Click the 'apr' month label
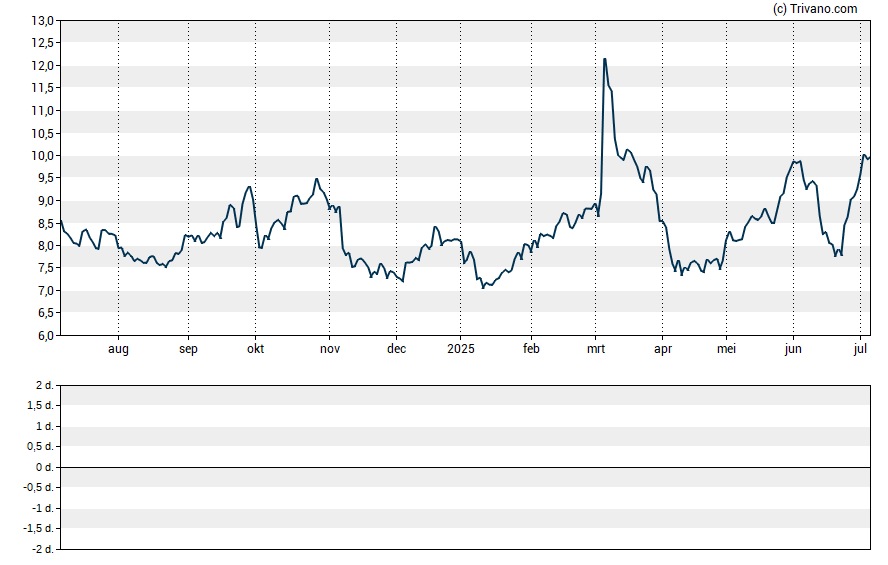Viewport: 888px width, 565px height. (x=663, y=349)
